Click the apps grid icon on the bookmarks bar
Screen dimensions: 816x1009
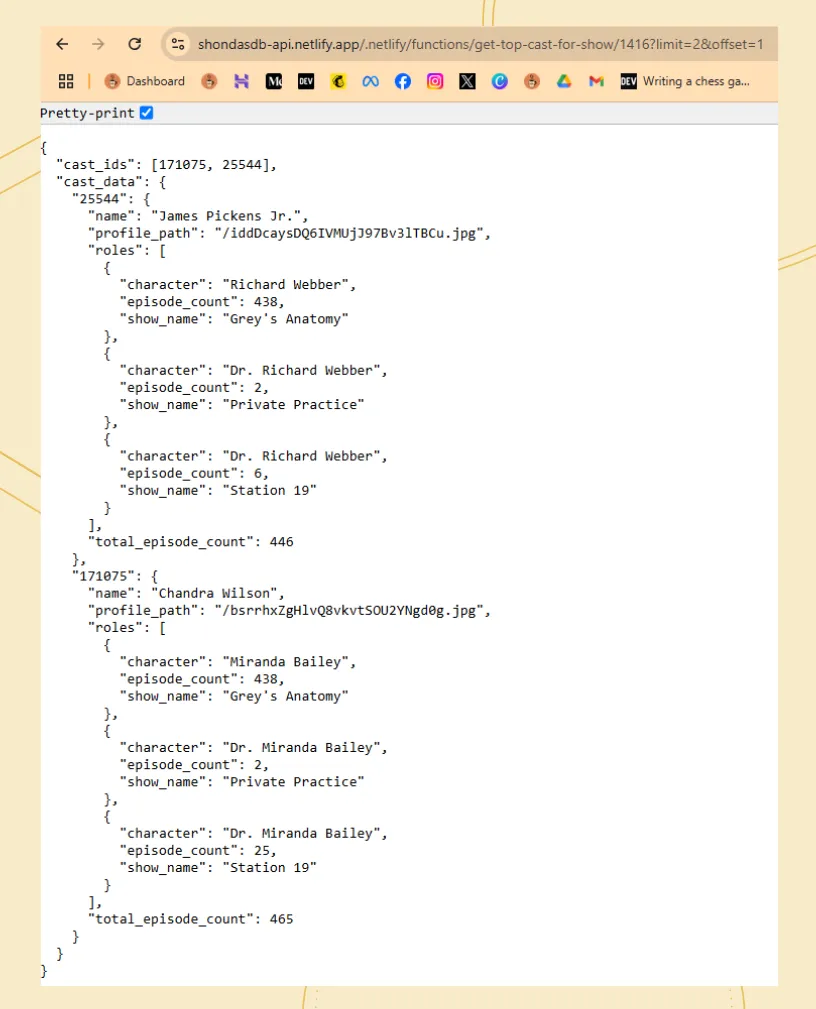pos(66,82)
